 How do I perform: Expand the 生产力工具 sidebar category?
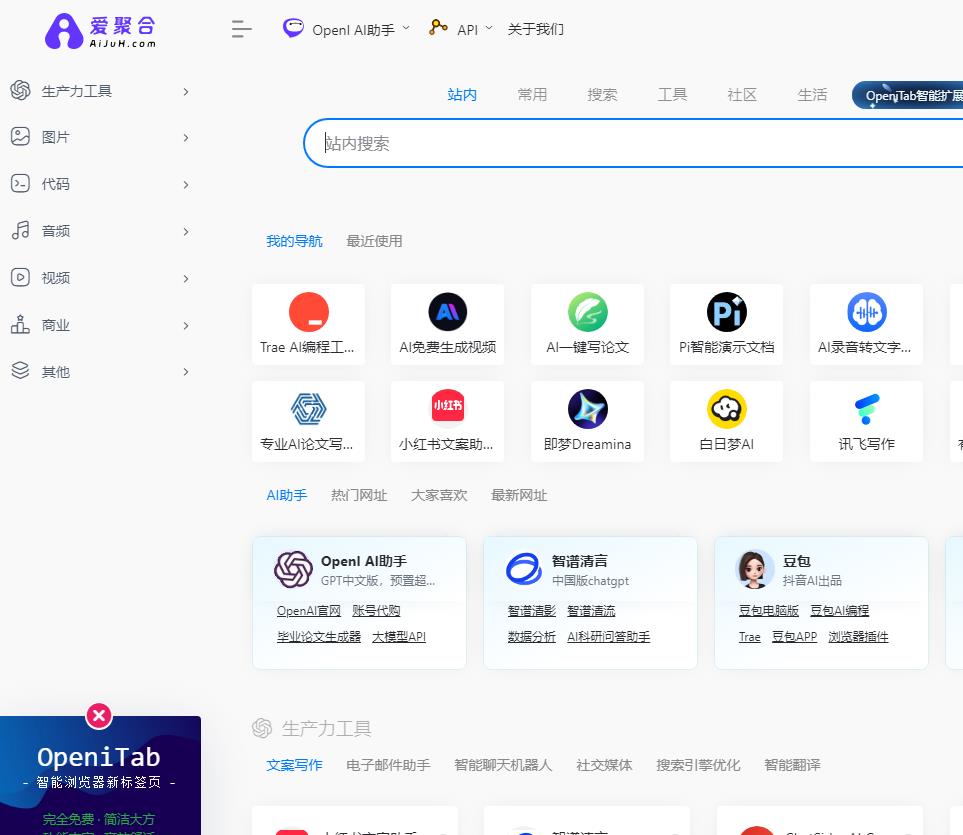pos(186,91)
